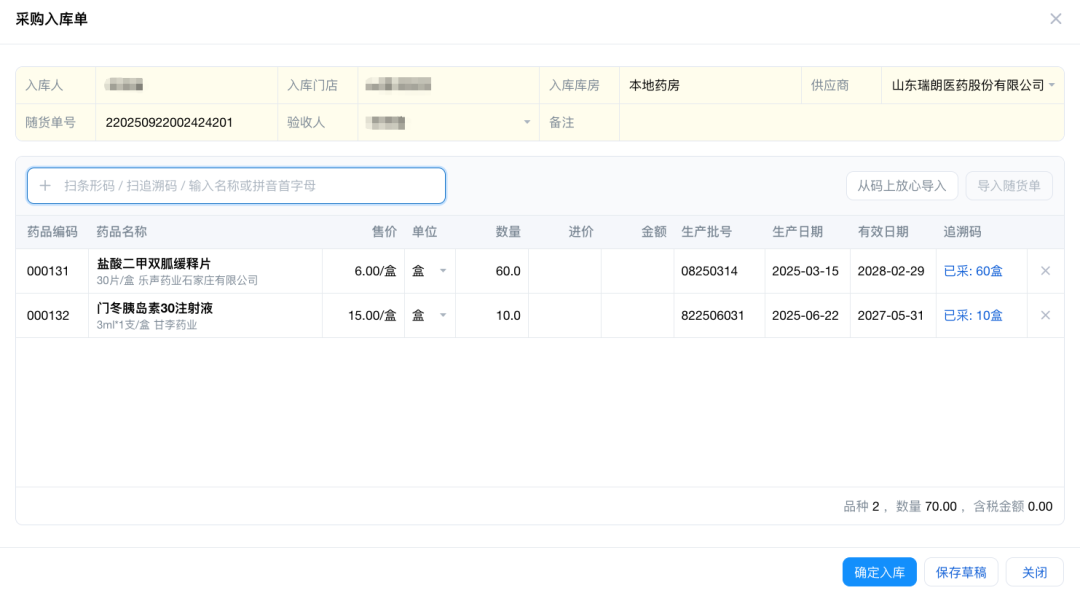Open unit dropdown for 门冬胰岛素30注射液
Image resolution: width=1080 pixels, height=593 pixels.
point(429,315)
